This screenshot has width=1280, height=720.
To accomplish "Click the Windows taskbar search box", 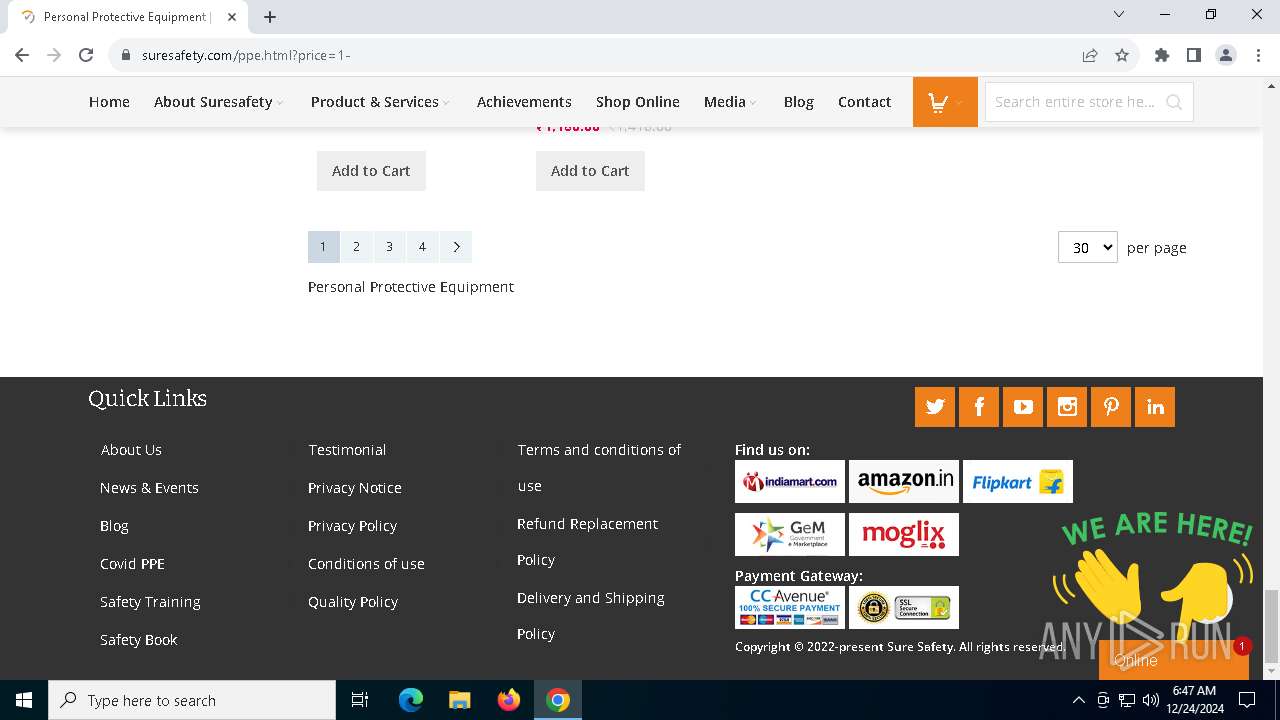I will coord(192,700).
